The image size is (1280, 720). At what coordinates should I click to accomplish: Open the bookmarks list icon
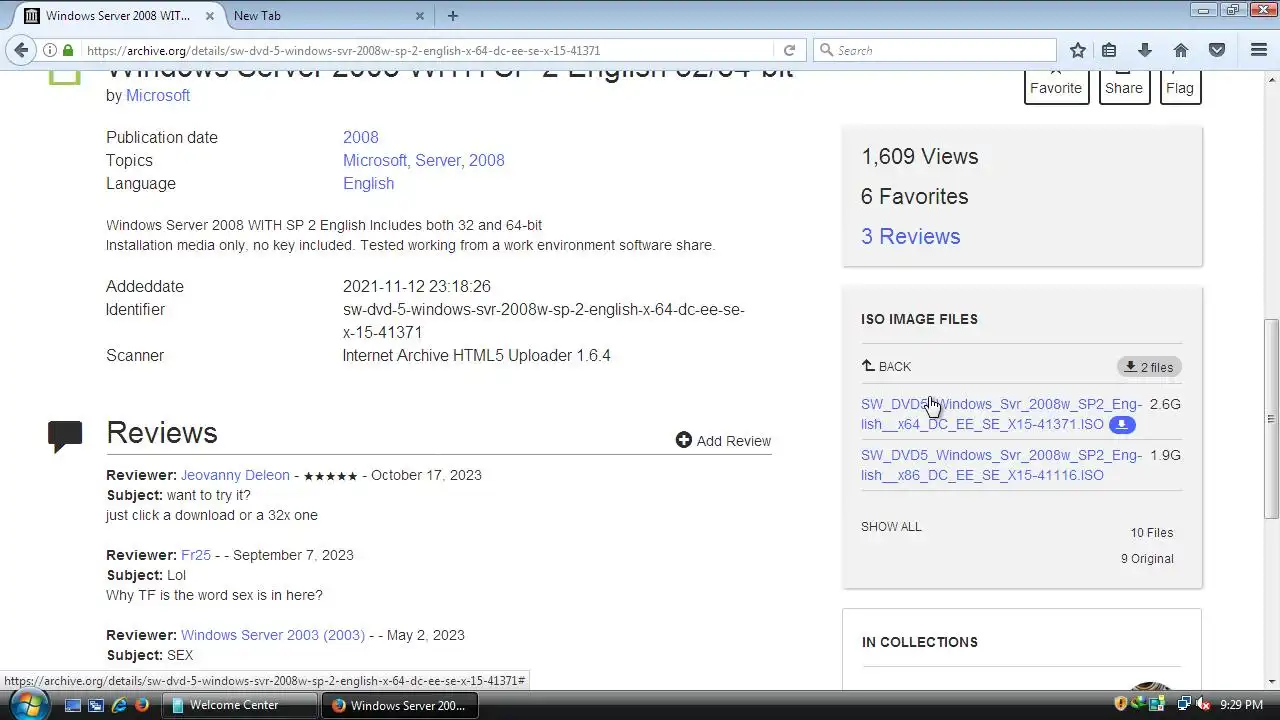pyautogui.click(x=1109, y=50)
